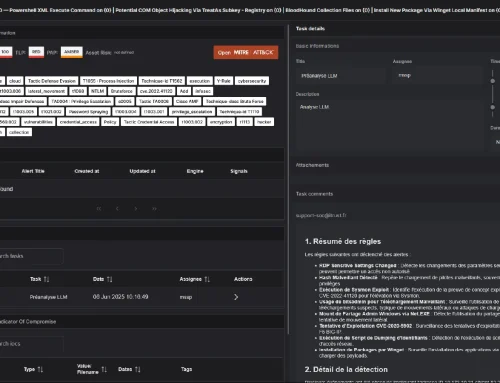Click the T1055 Process Injection tag
The height and width of the screenshot is (383, 500).
pyautogui.click(x=108, y=81)
